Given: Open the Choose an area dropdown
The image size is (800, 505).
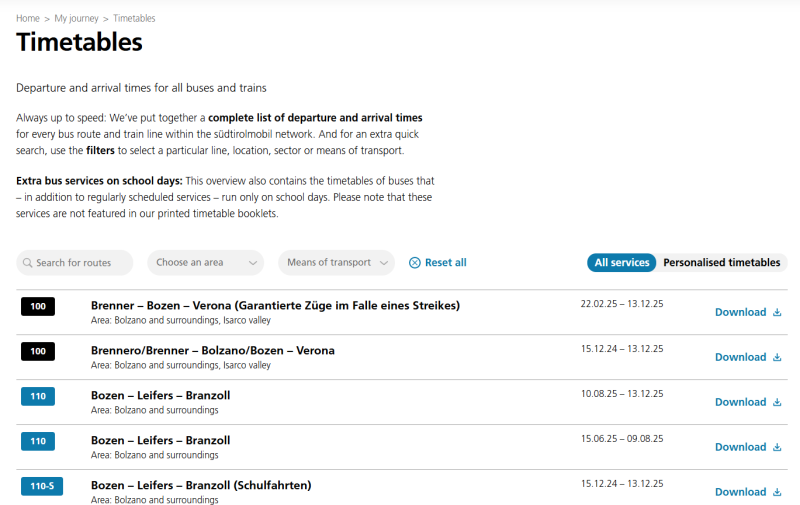Looking at the screenshot, I should [x=205, y=263].
